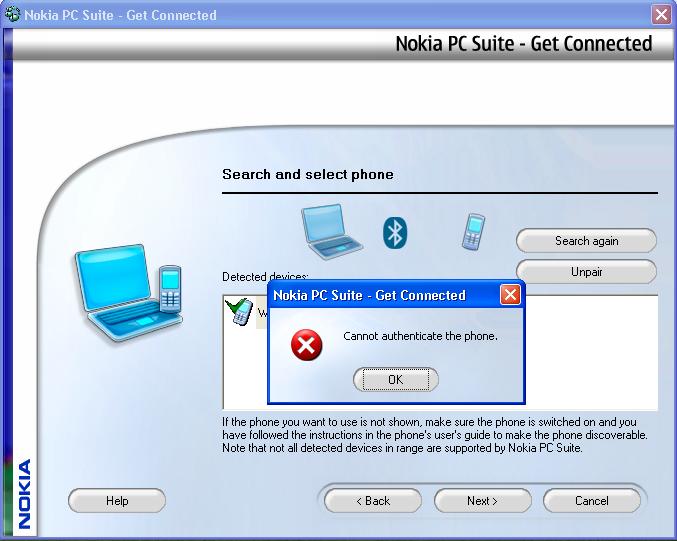Click the Unpair button
This screenshot has width=677, height=541.
pyautogui.click(x=586, y=272)
